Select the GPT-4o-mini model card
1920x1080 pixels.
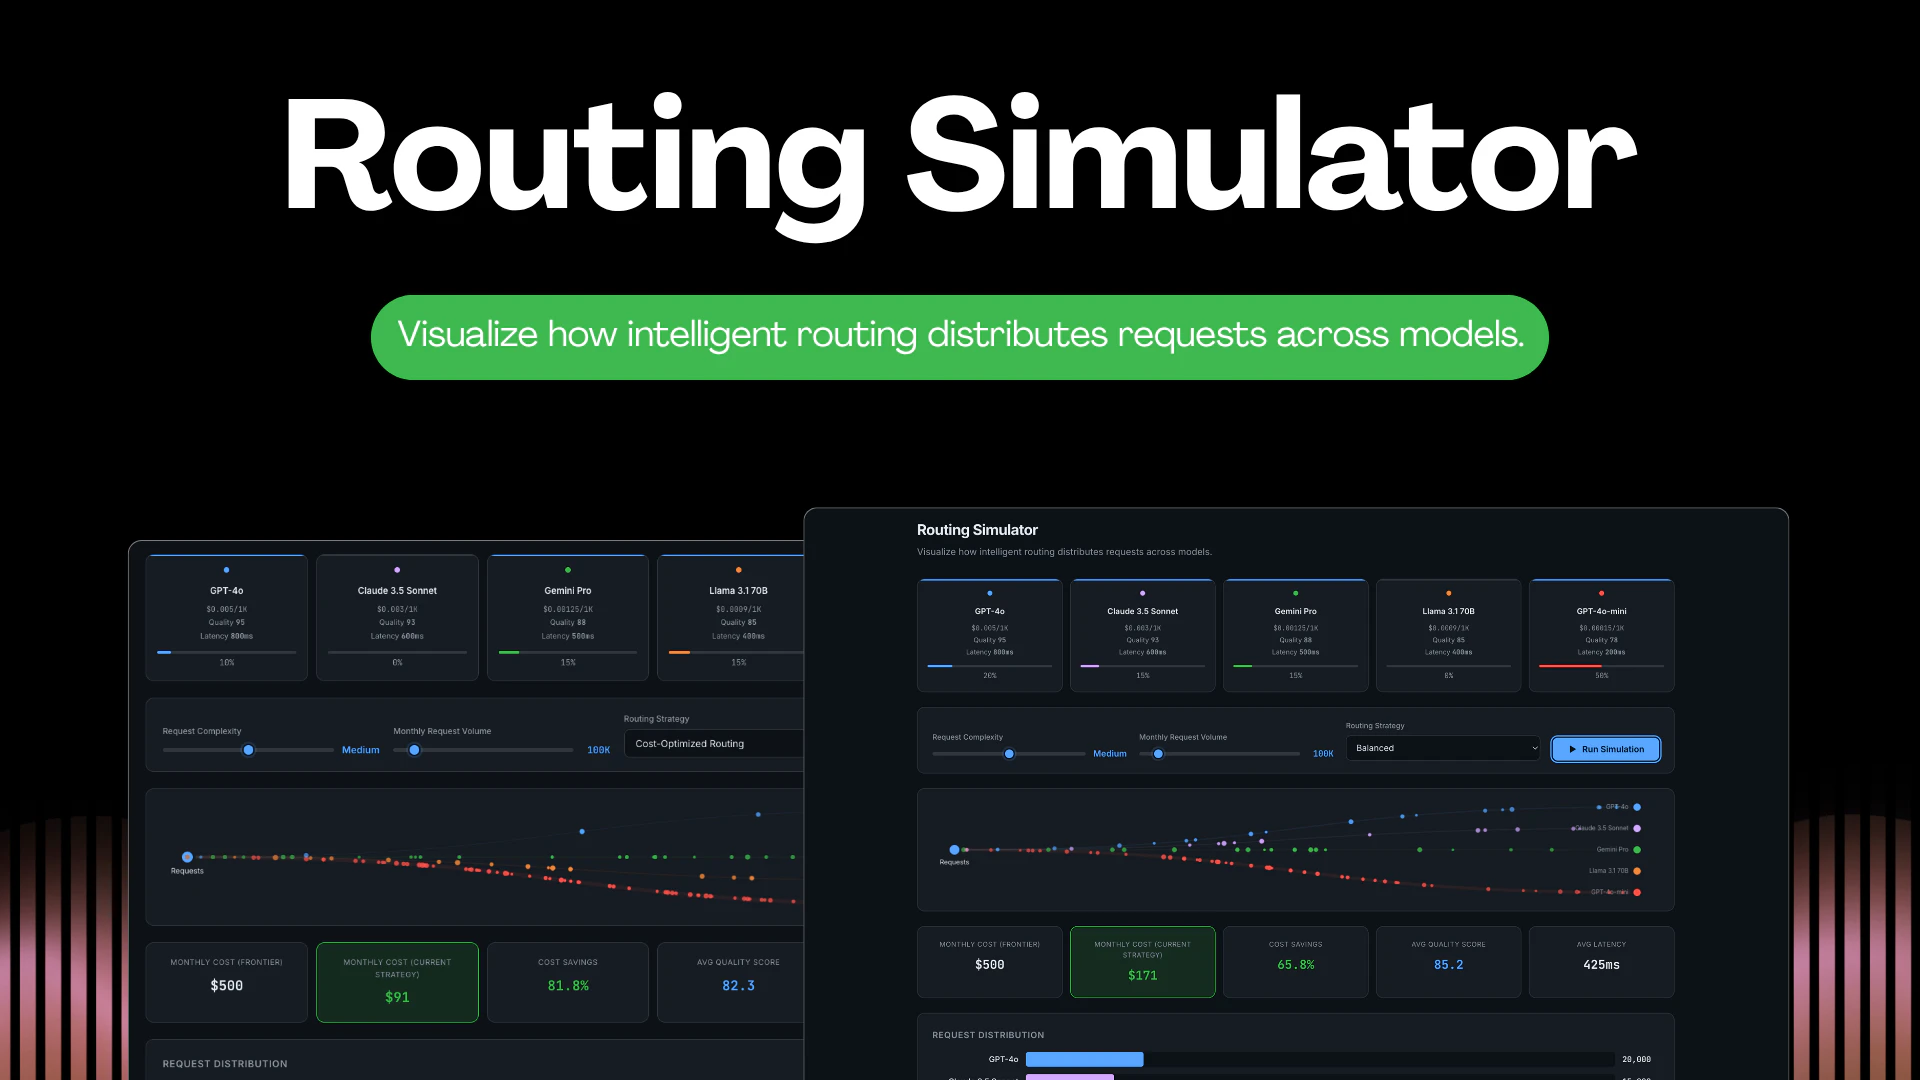coord(1601,635)
